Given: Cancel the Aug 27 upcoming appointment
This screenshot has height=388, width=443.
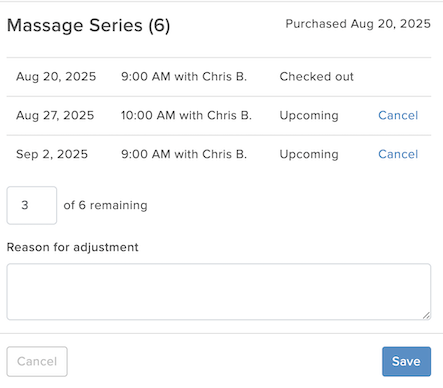Looking at the screenshot, I should pos(398,115).
